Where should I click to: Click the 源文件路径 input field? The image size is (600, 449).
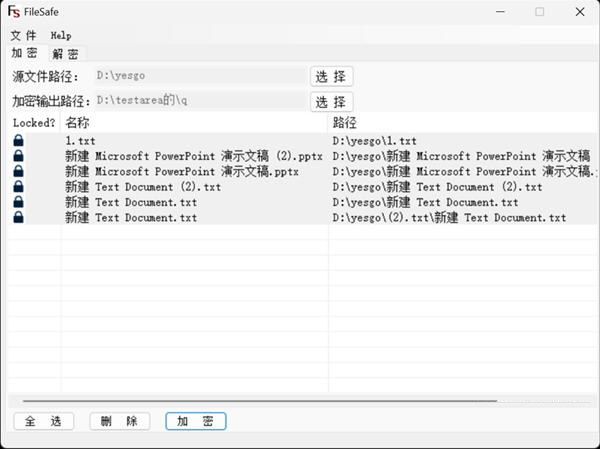(198, 76)
